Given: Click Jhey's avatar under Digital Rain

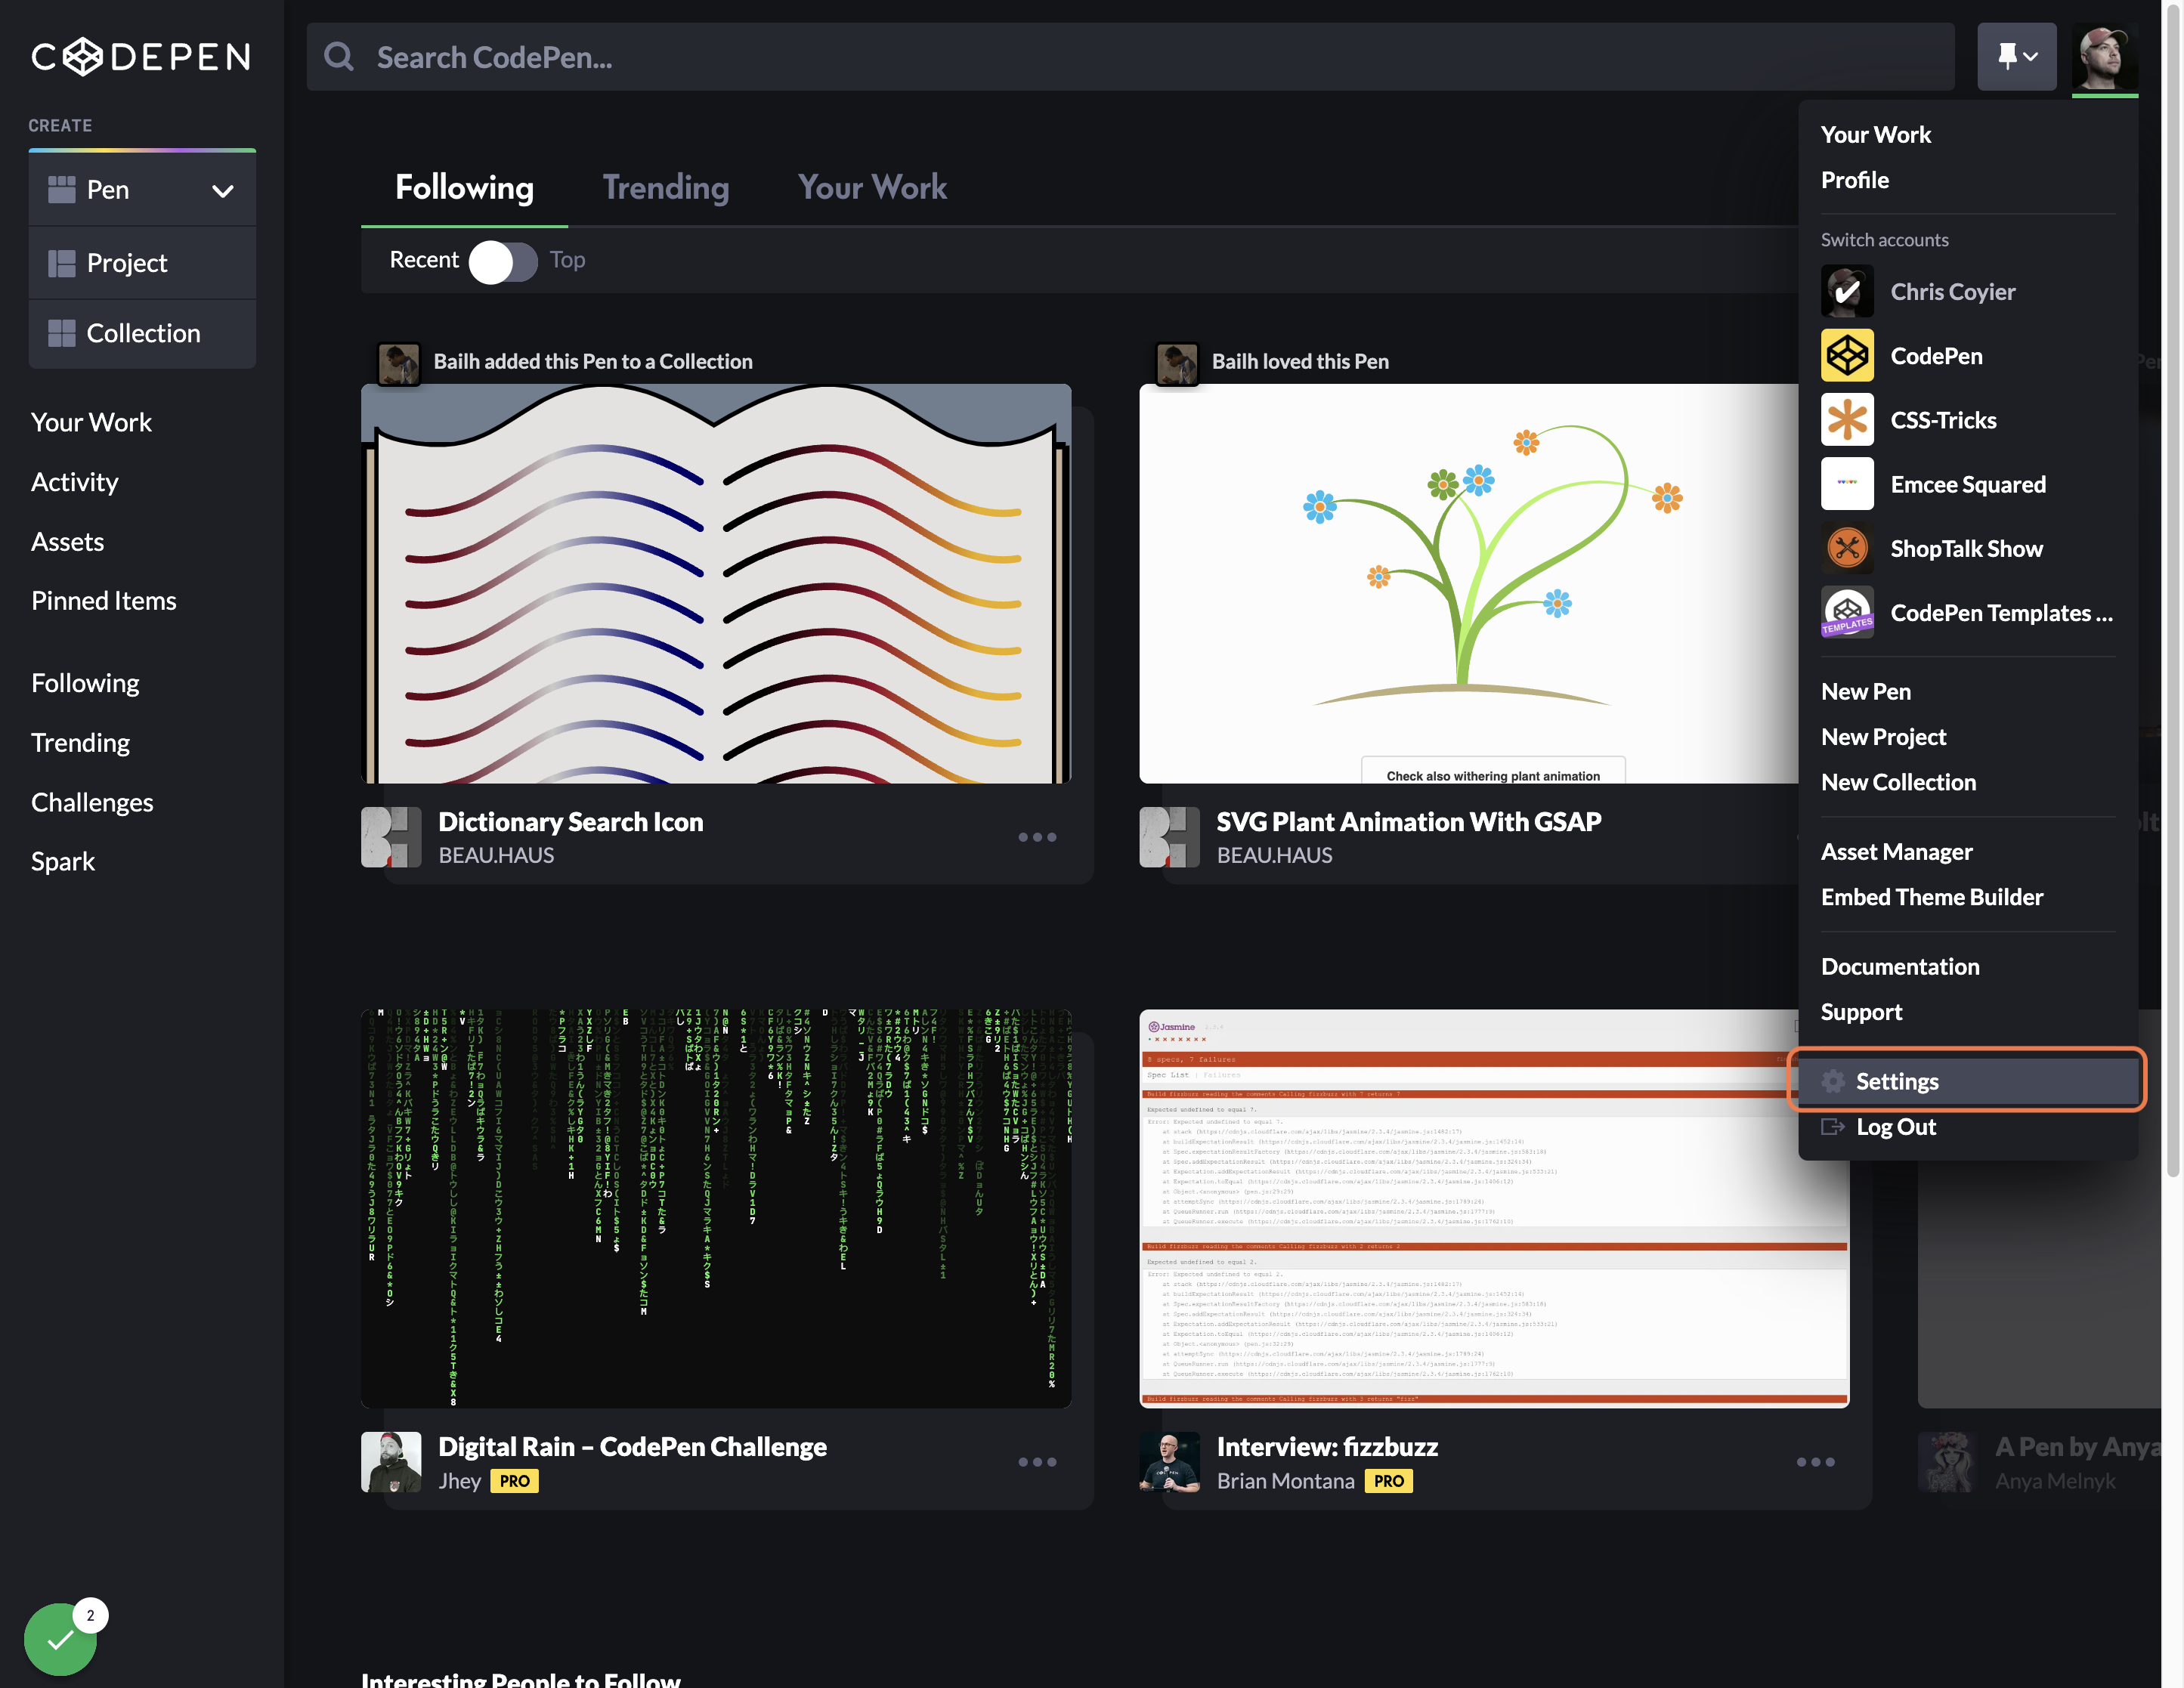Looking at the screenshot, I should [x=390, y=1462].
